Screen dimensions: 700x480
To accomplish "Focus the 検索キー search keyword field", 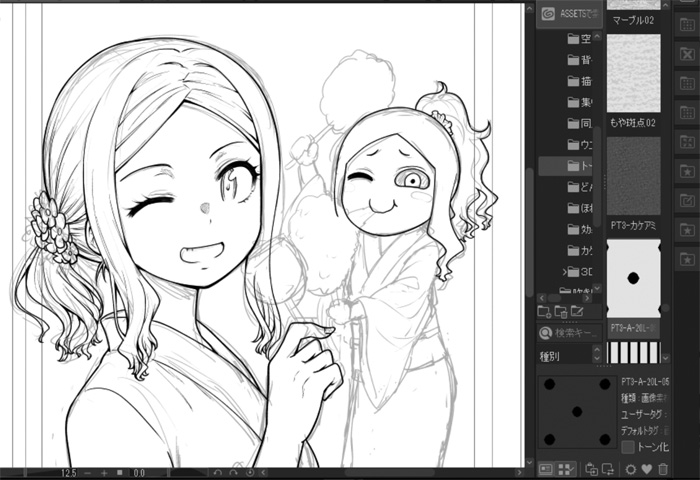I will [576, 333].
